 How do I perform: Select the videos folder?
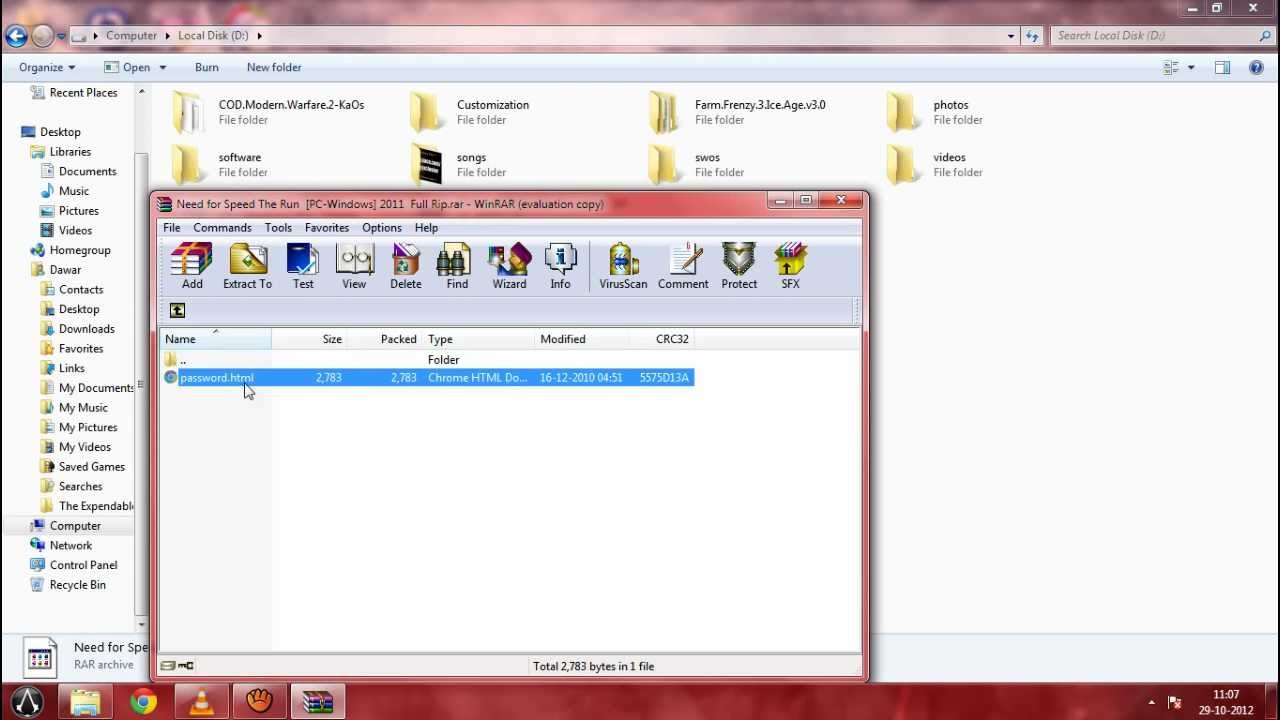coord(935,165)
